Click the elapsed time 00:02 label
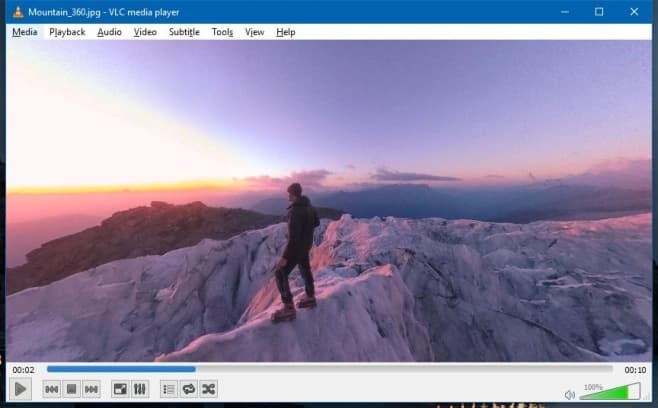The width and height of the screenshot is (658, 408). pos(24,370)
